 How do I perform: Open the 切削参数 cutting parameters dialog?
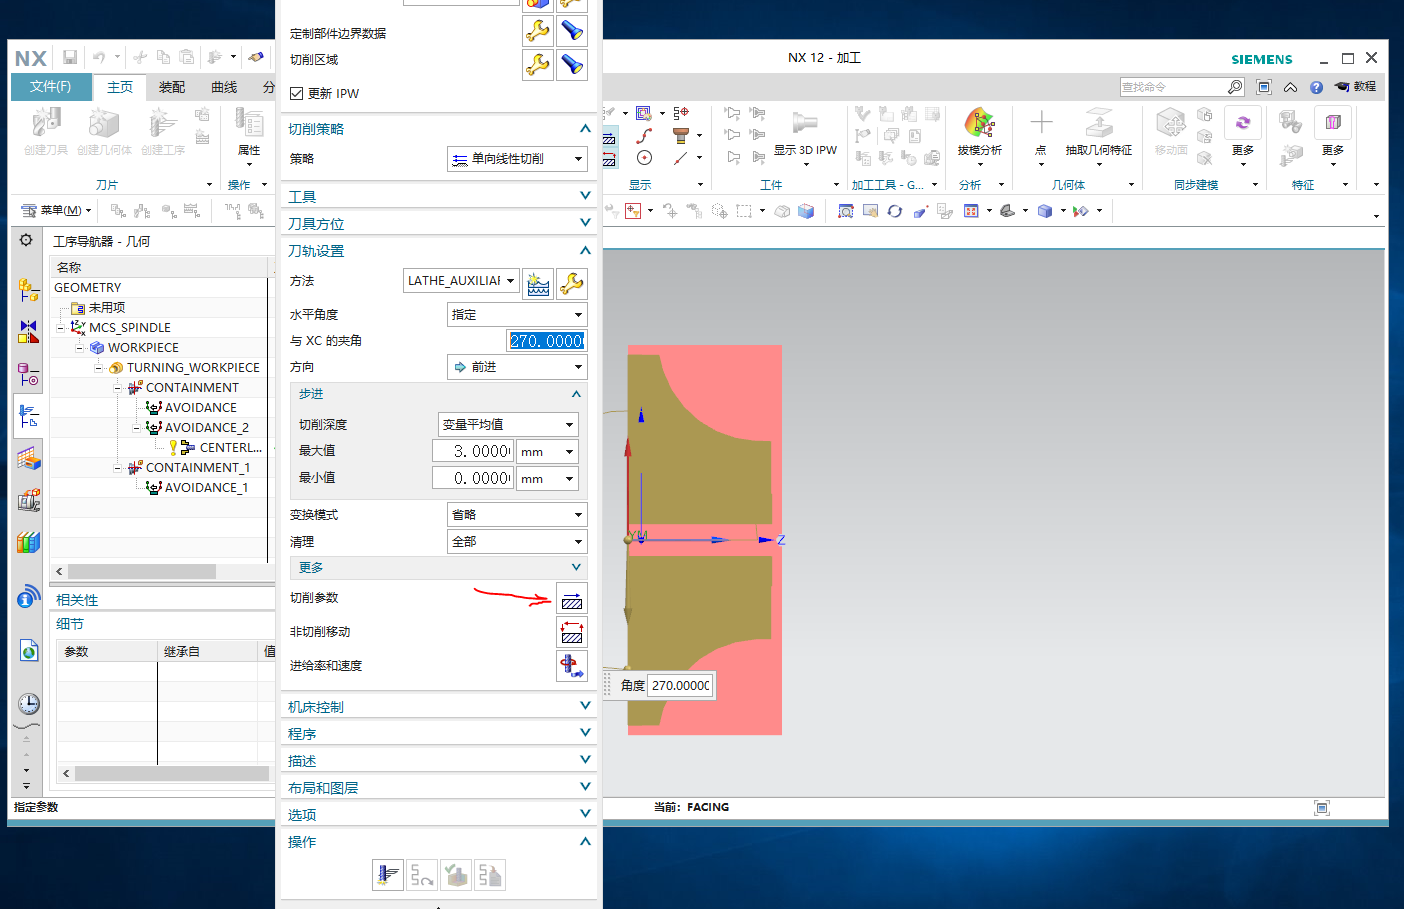pos(571,599)
